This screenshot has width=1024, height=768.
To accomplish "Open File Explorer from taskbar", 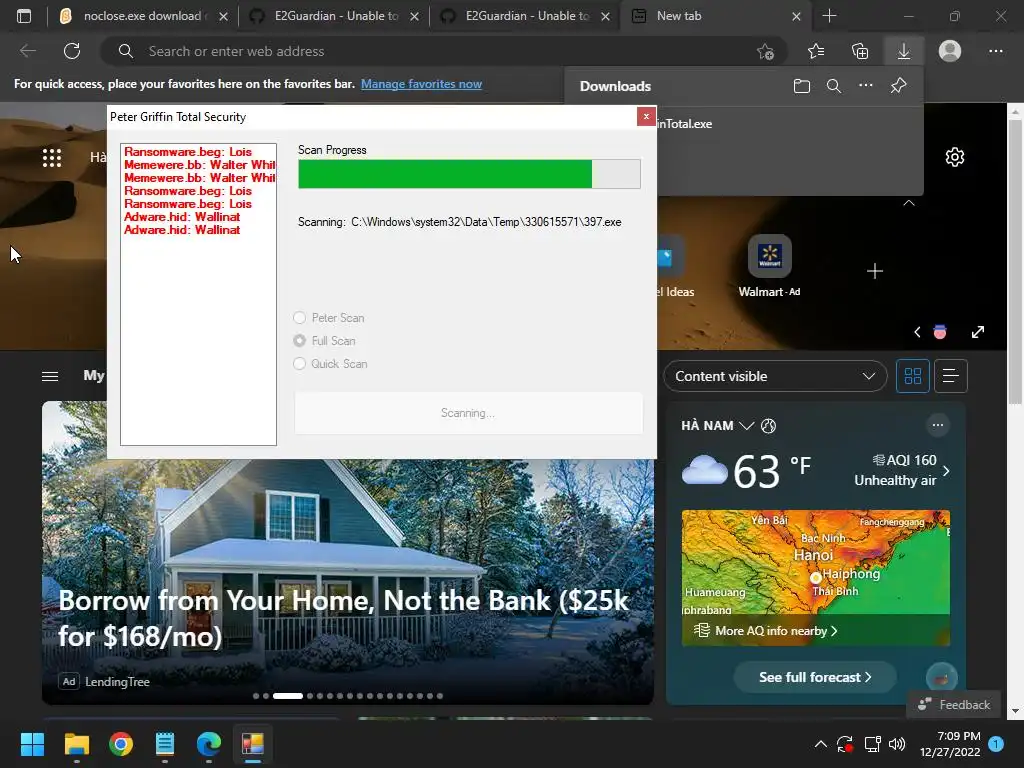I will [x=76, y=744].
